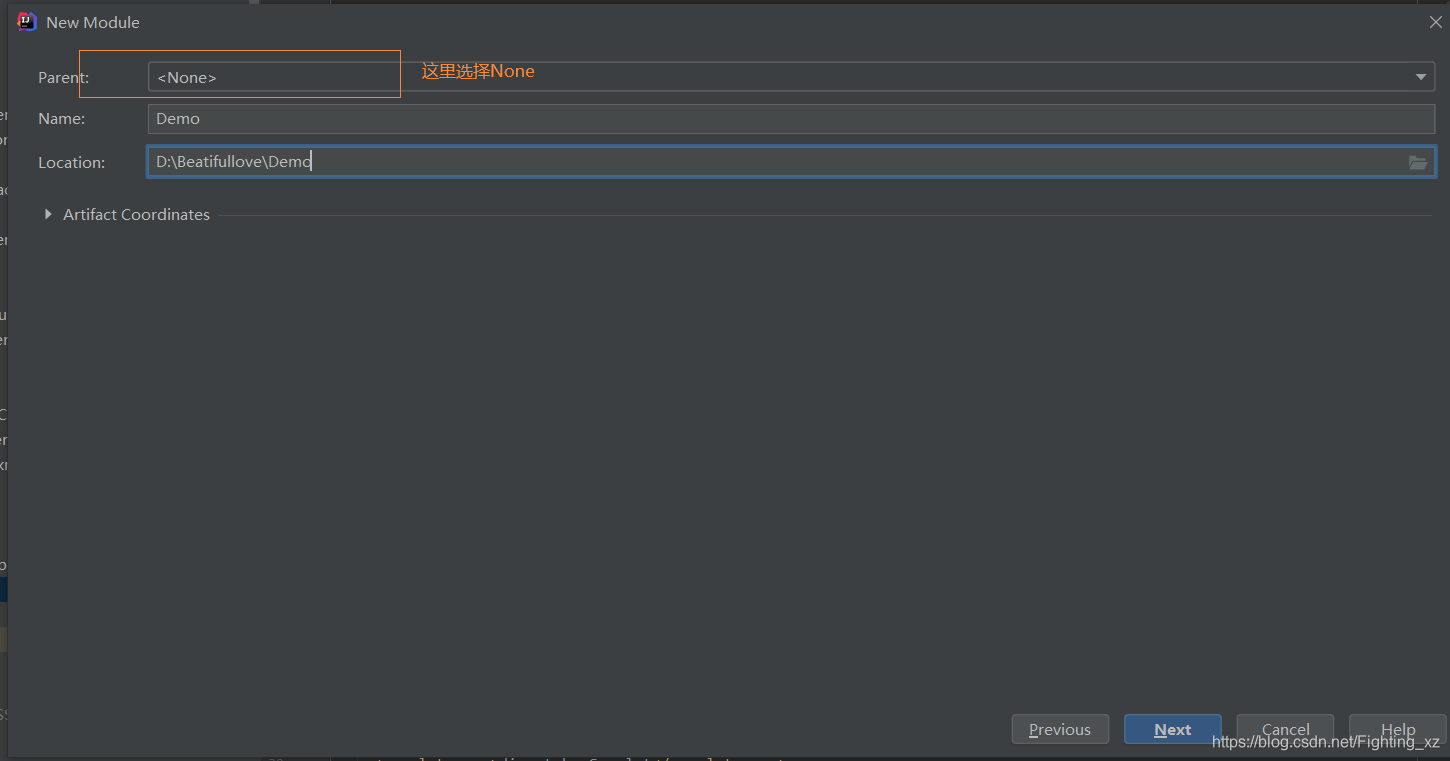Open the Parent module dropdown
Viewport: 1450px width, 761px height.
point(791,77)
